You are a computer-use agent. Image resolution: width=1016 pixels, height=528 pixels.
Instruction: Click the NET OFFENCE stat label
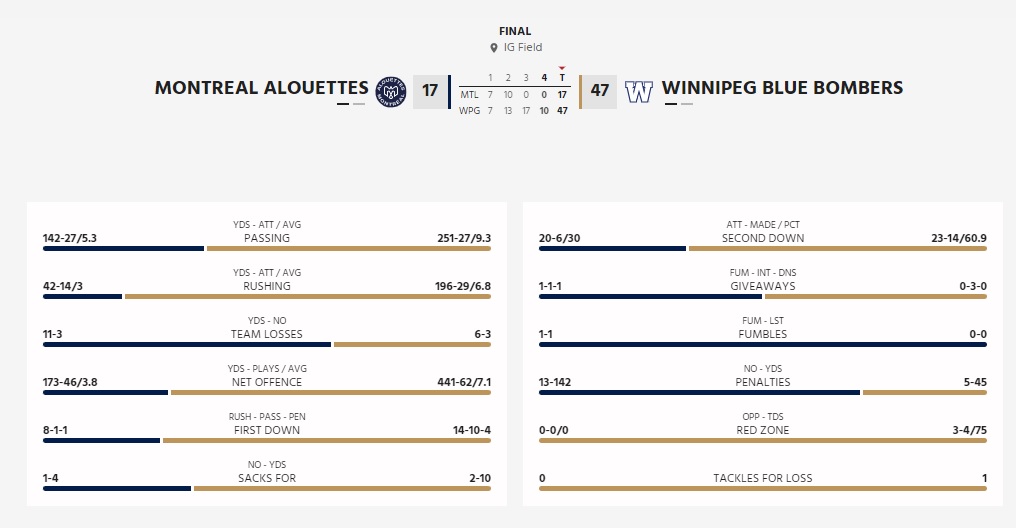[267, 382]
